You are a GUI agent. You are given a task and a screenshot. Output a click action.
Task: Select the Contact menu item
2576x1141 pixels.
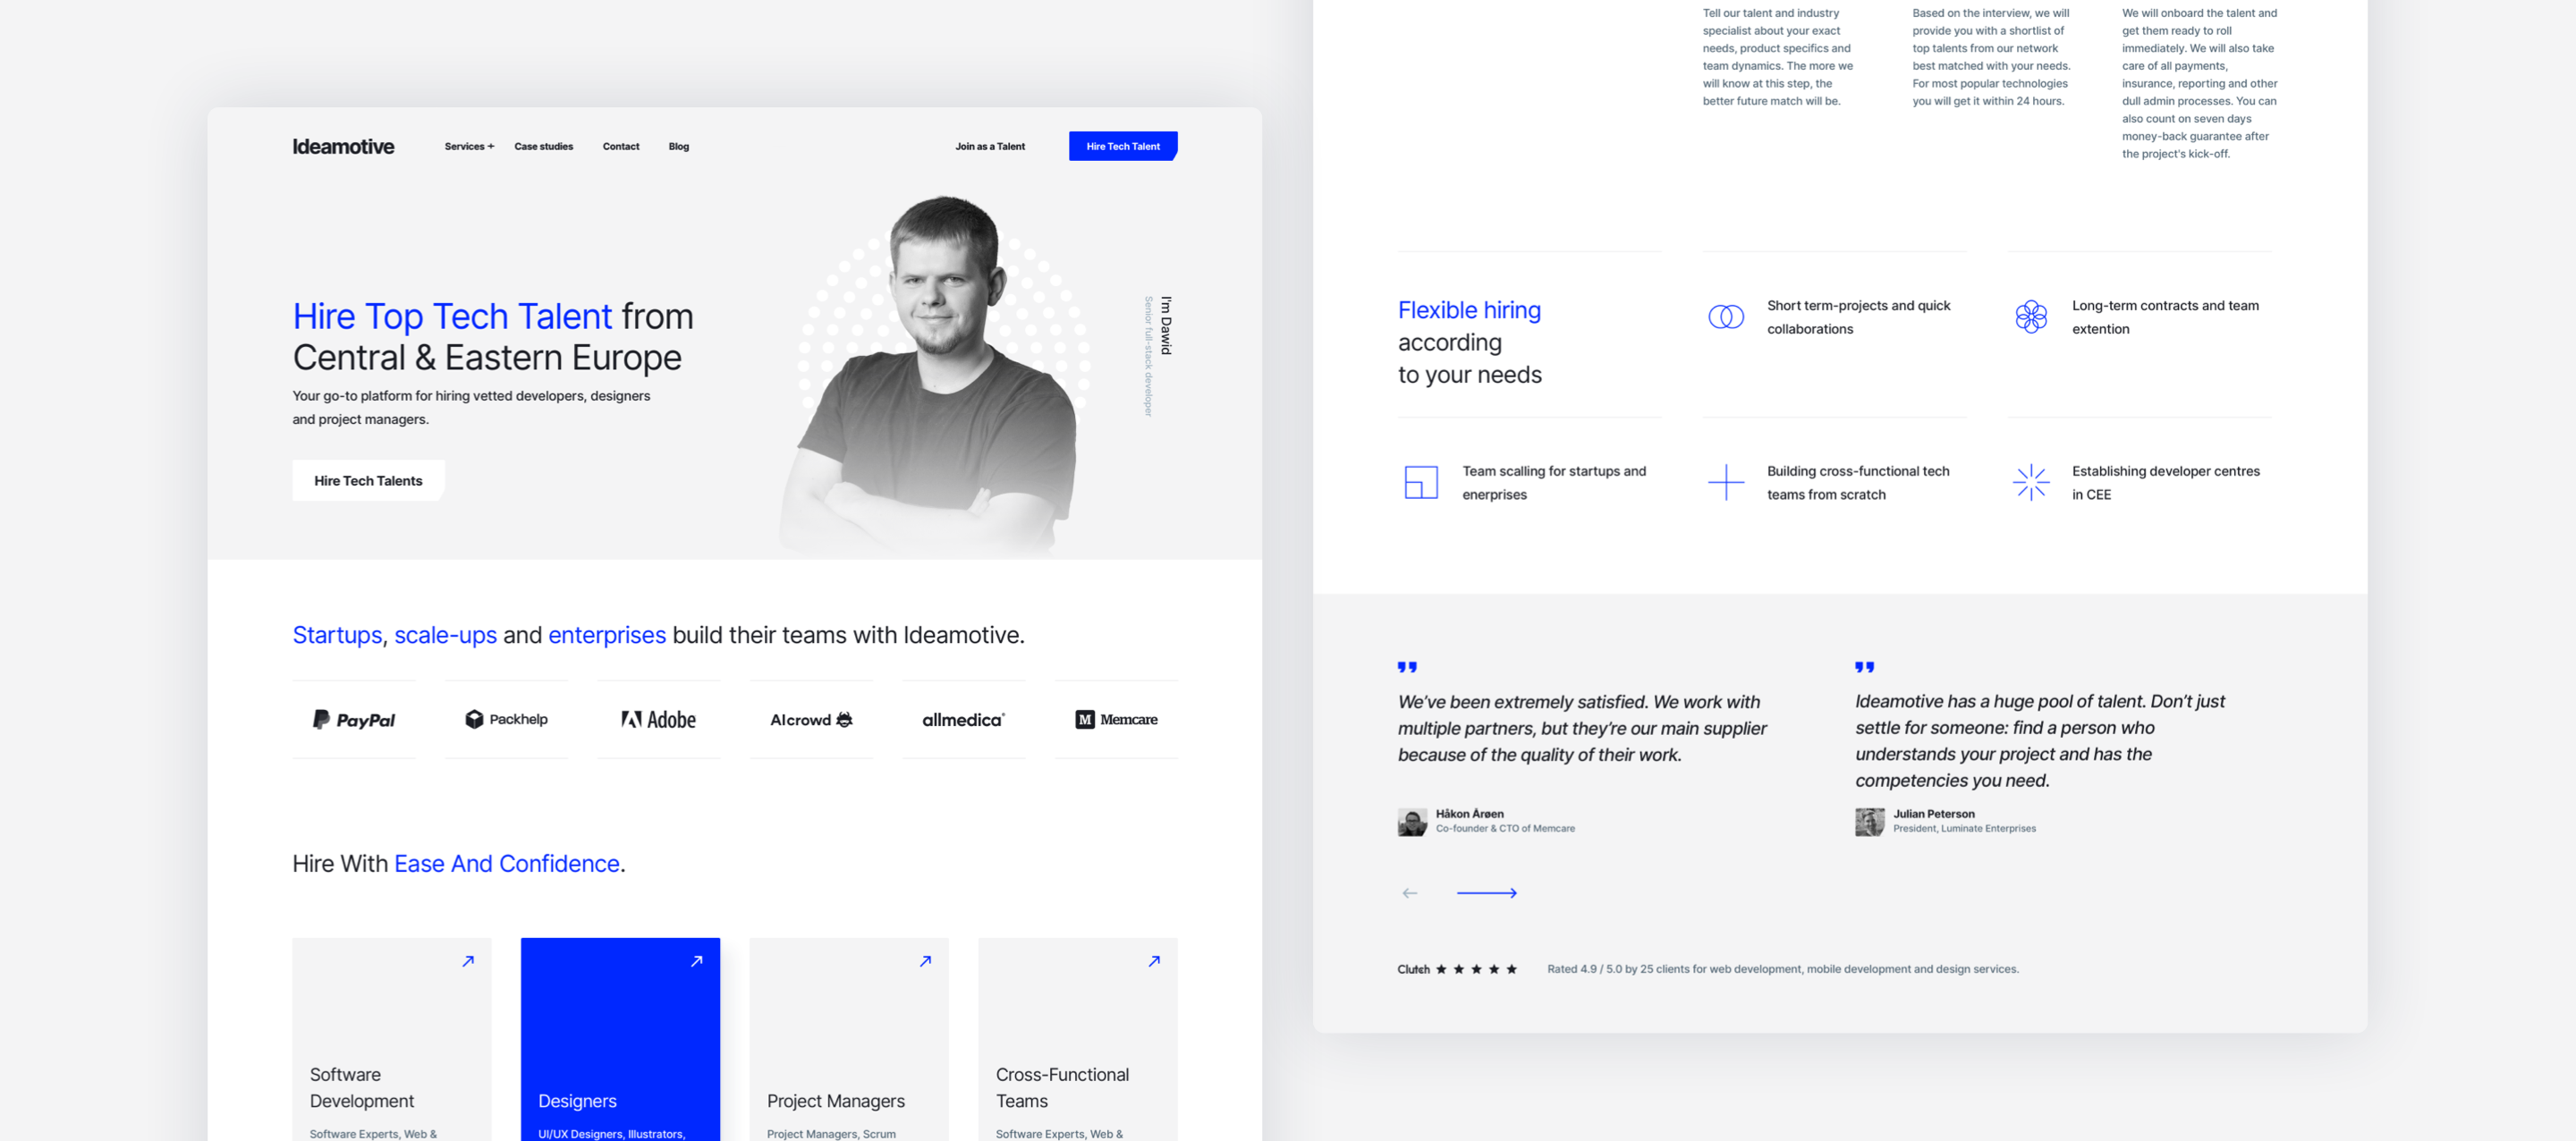coord(621,146)
